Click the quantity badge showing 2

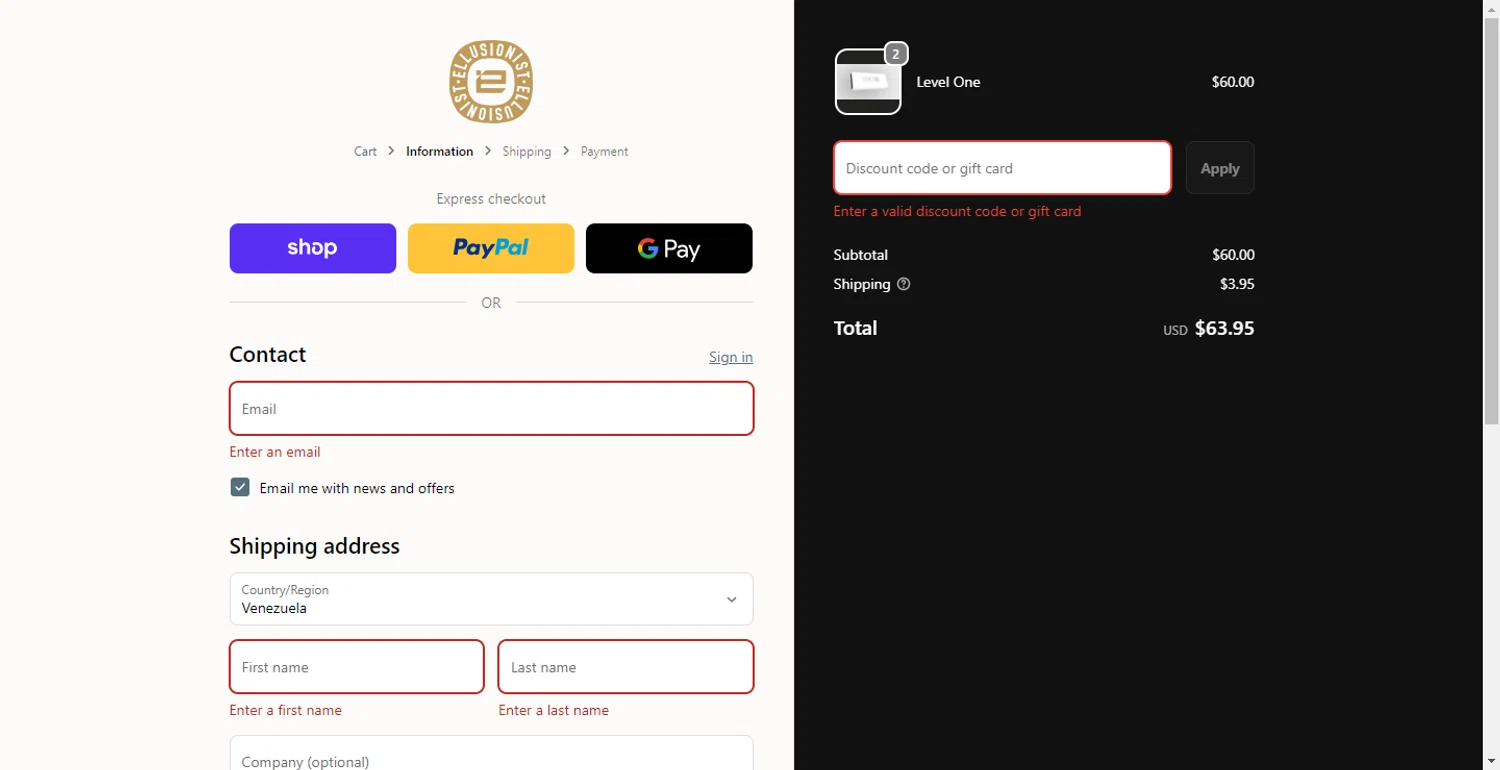pos(896,54)
